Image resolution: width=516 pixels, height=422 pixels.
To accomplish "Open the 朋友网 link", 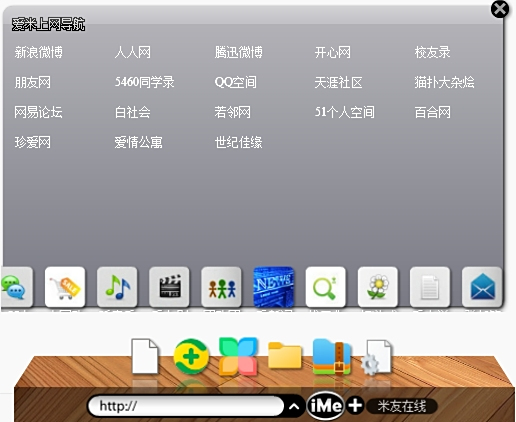I will pos(33,82).
